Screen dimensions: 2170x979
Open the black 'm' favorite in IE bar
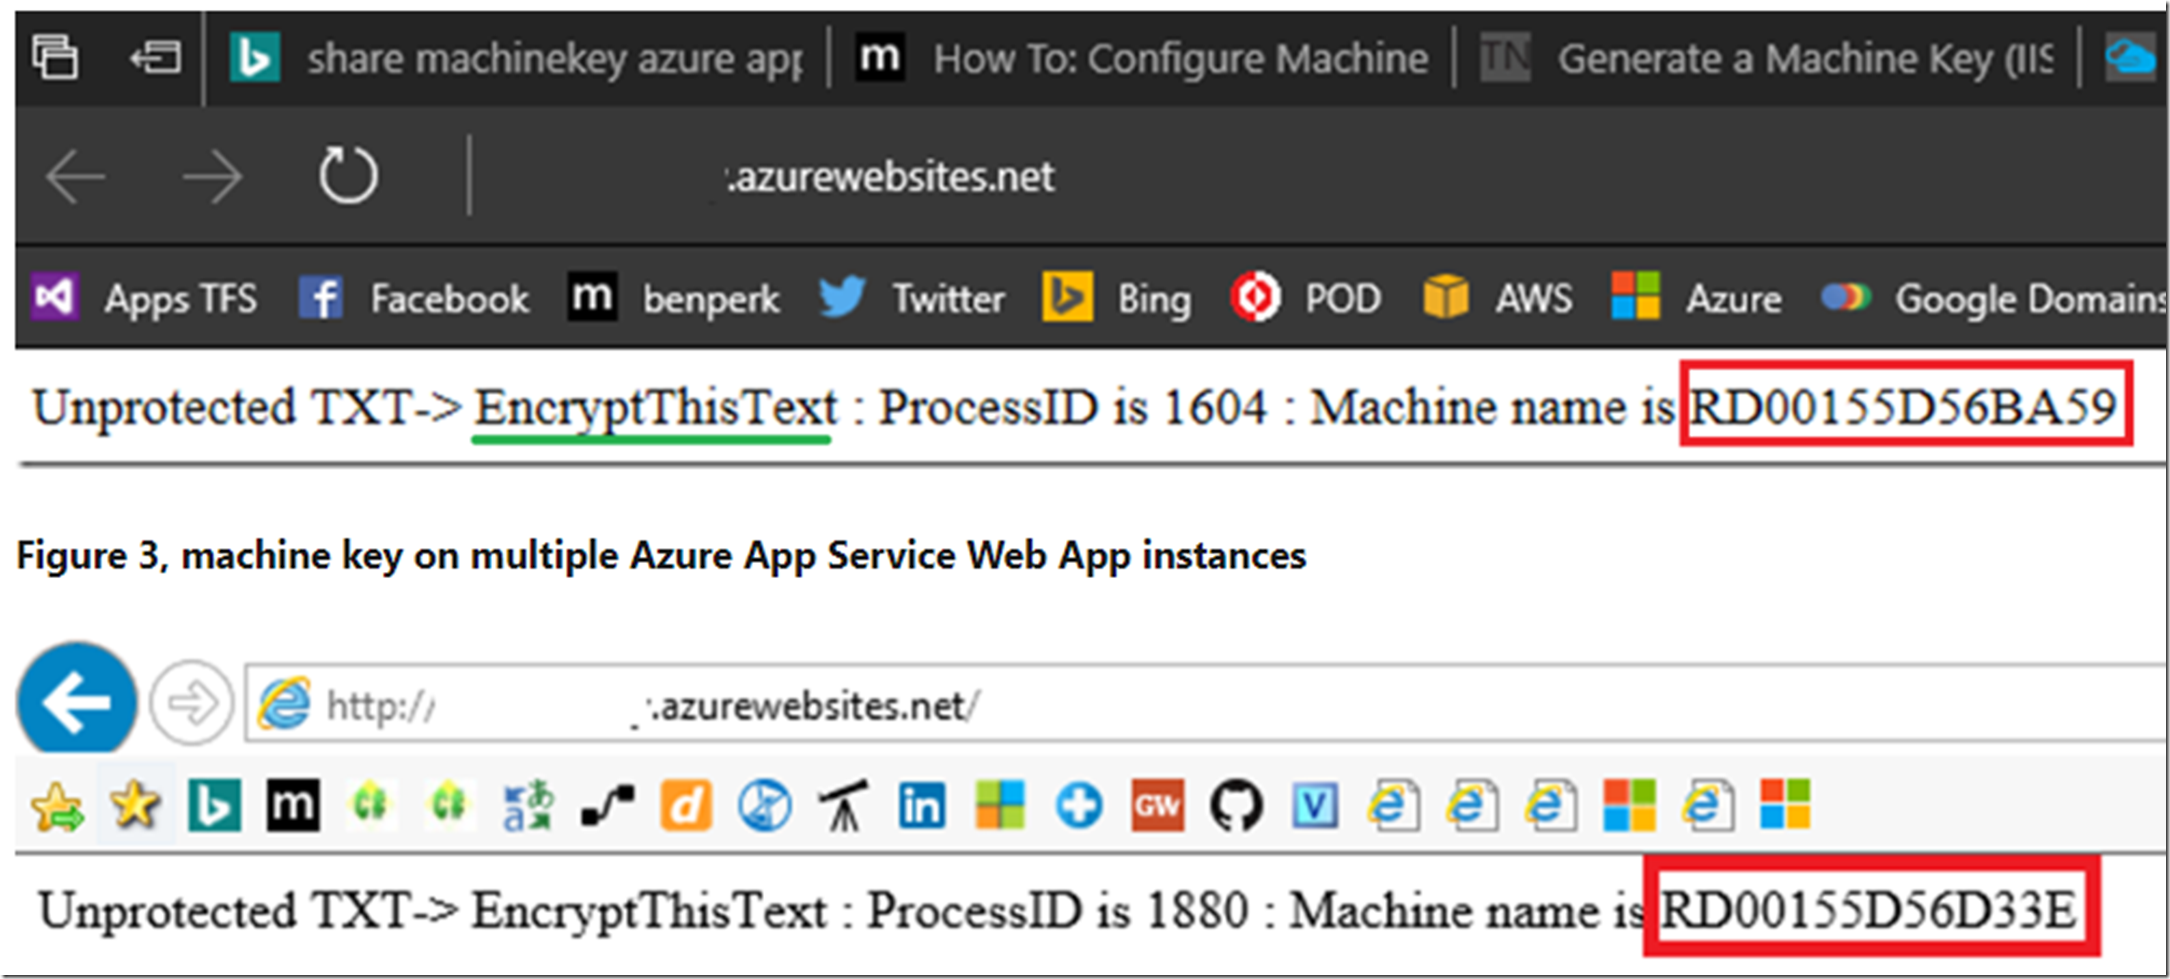(x=293, y=805)
